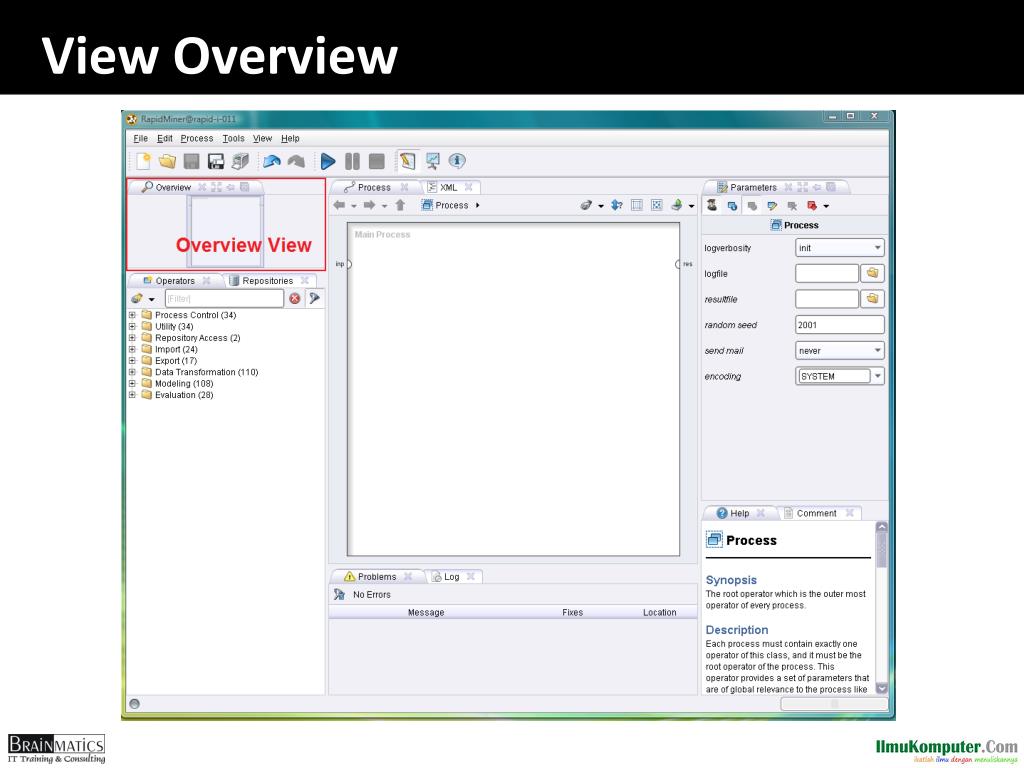Open the logverbosity dropdown
Viewport: 1024px width, 768px height.
pos(840,248)
